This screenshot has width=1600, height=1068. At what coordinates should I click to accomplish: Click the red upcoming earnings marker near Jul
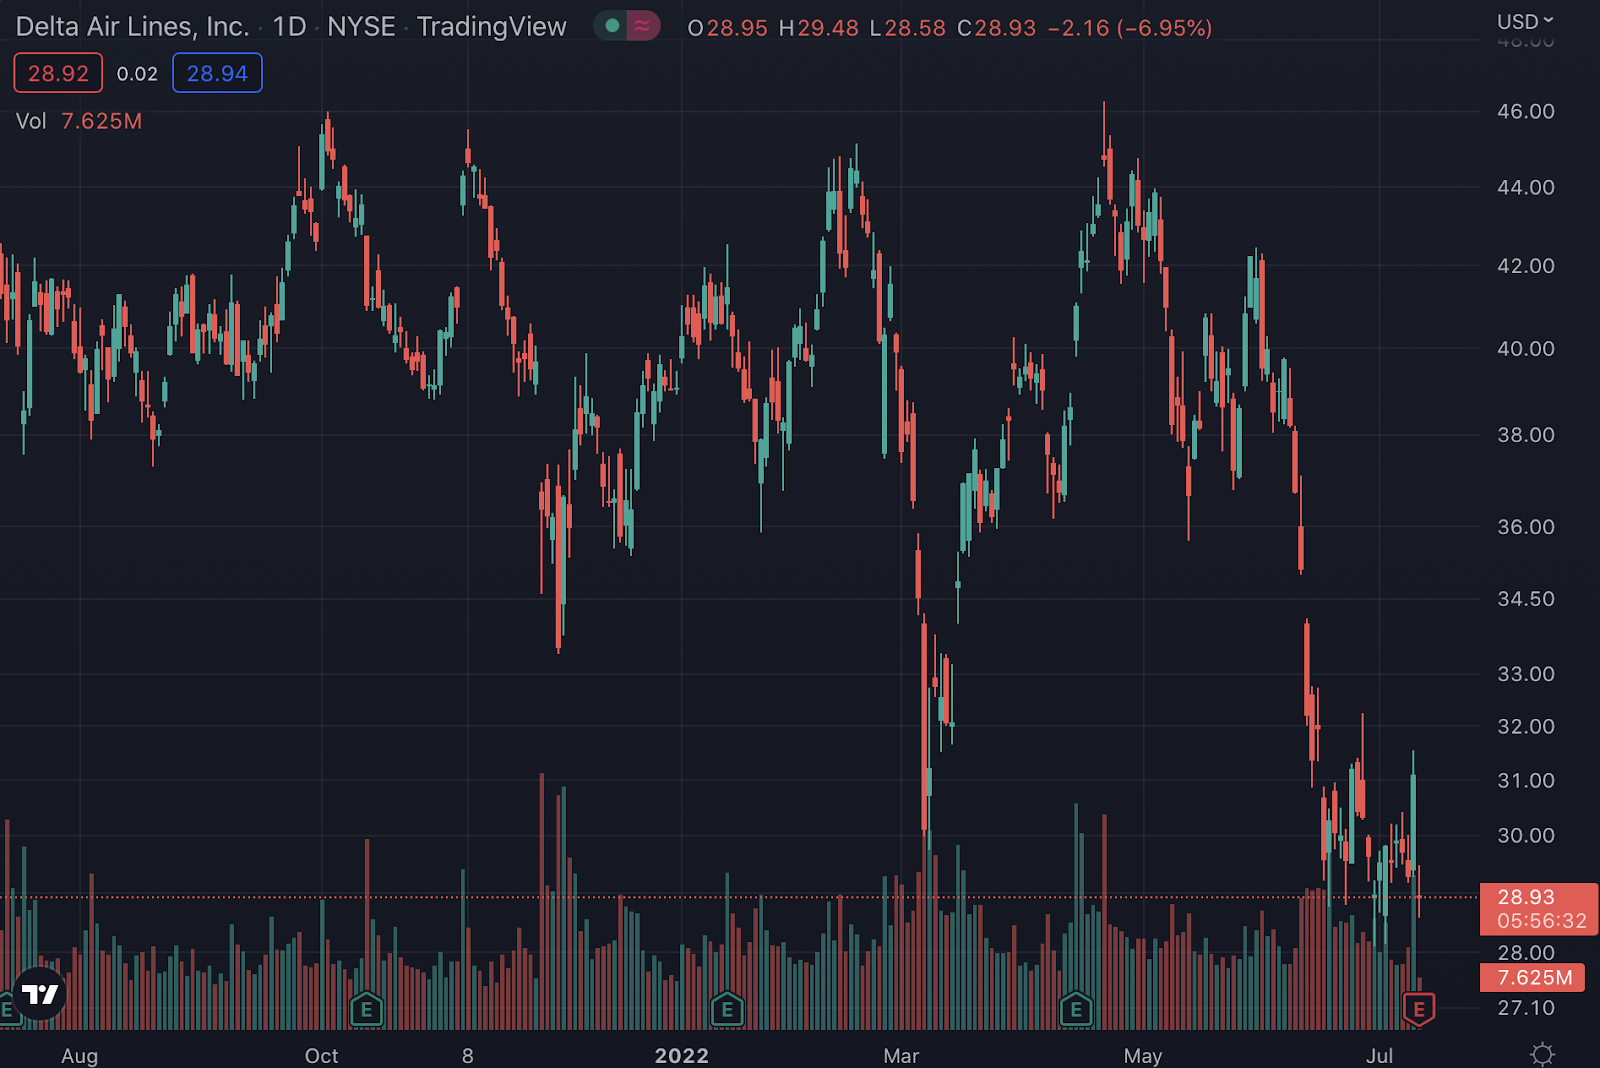click(1419, 1010)
